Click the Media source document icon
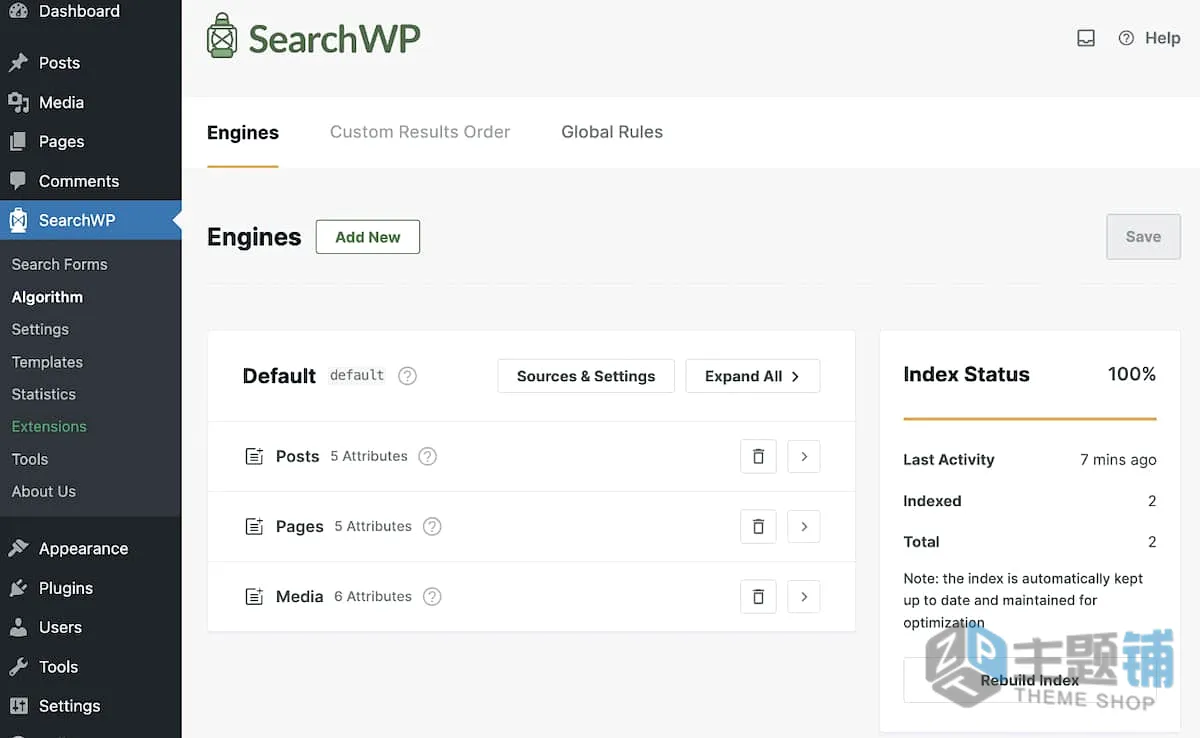The image size is (1200, 738). (x=254, y=596)
